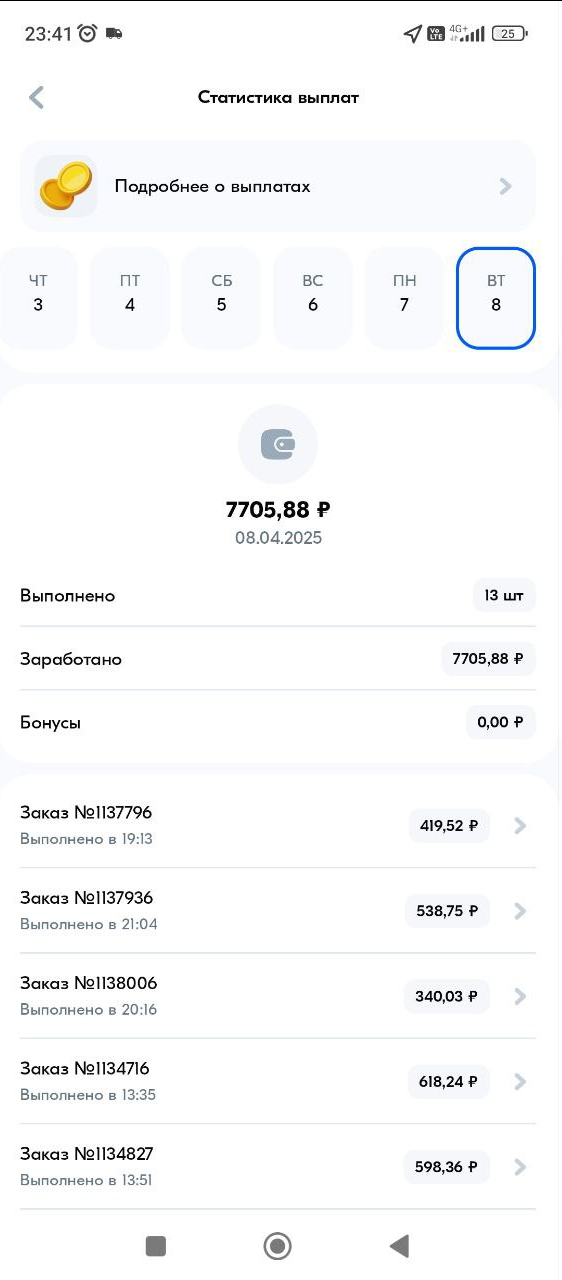Tap the 13 шт completed count badge

click(x=504, y=595)
